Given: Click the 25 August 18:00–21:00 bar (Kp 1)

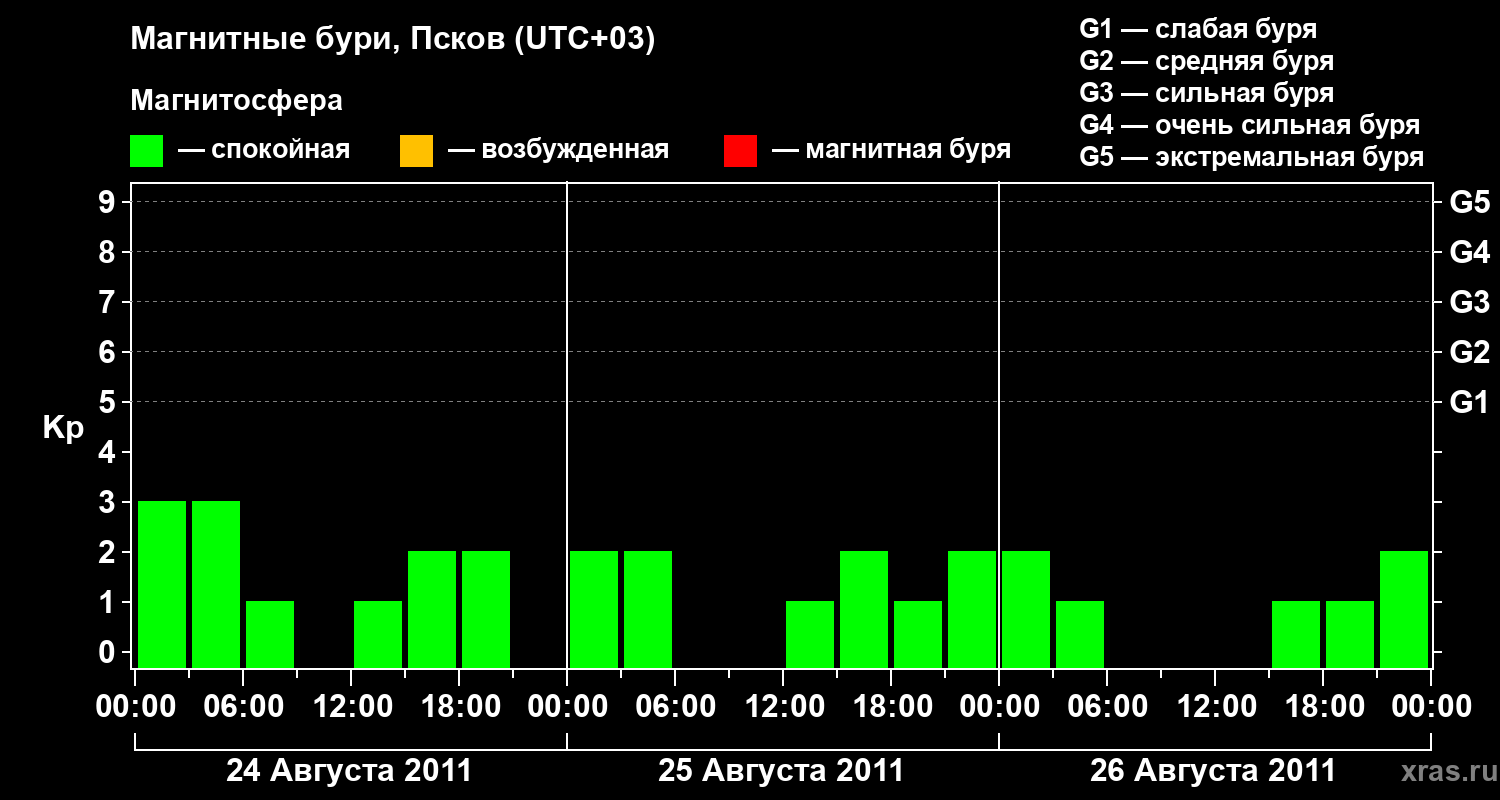Looking at the screenshot, I should click(x=918, y=634).
